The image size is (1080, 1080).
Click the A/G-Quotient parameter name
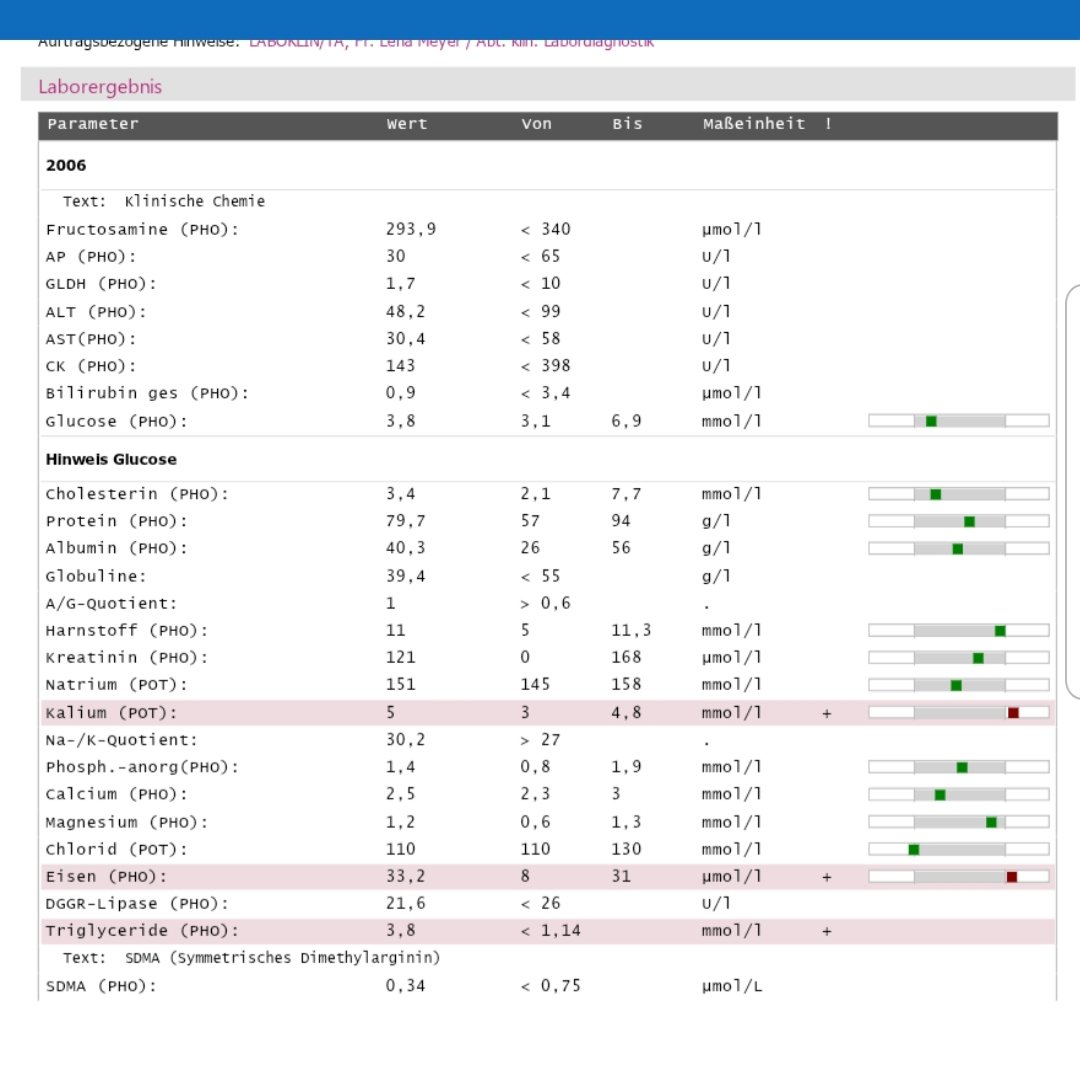click(111, 603)
